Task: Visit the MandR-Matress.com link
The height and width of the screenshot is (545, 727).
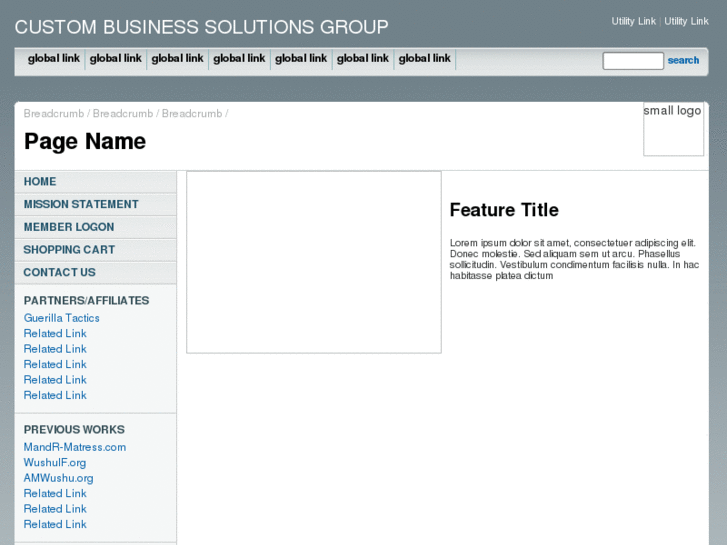Action: click(x=75, y=447)
